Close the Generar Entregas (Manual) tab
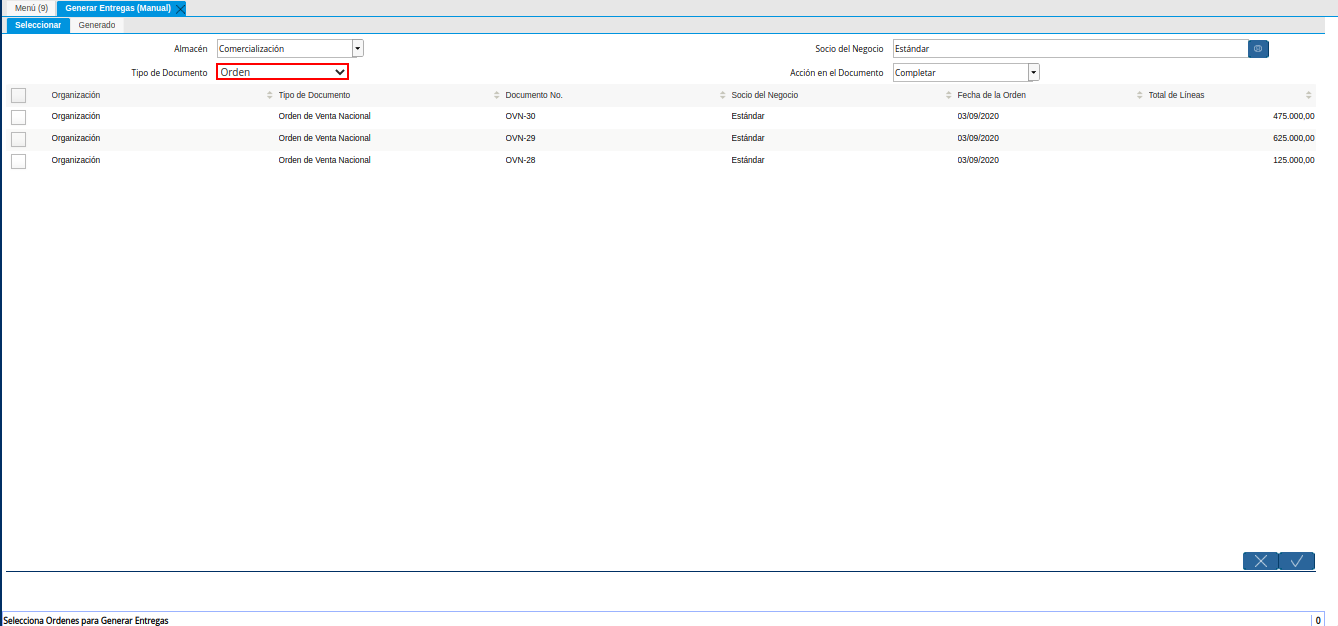This screenshot has width=1338, height=626. coord(180,8)
